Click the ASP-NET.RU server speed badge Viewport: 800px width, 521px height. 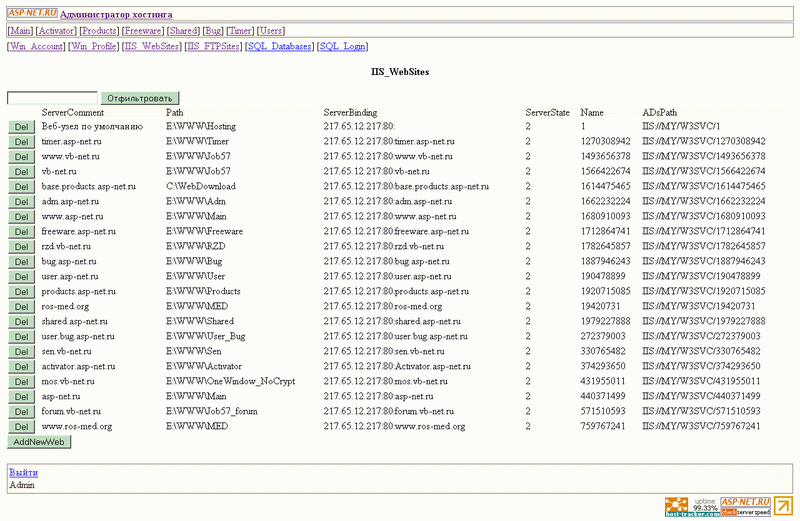coord(745,507)
